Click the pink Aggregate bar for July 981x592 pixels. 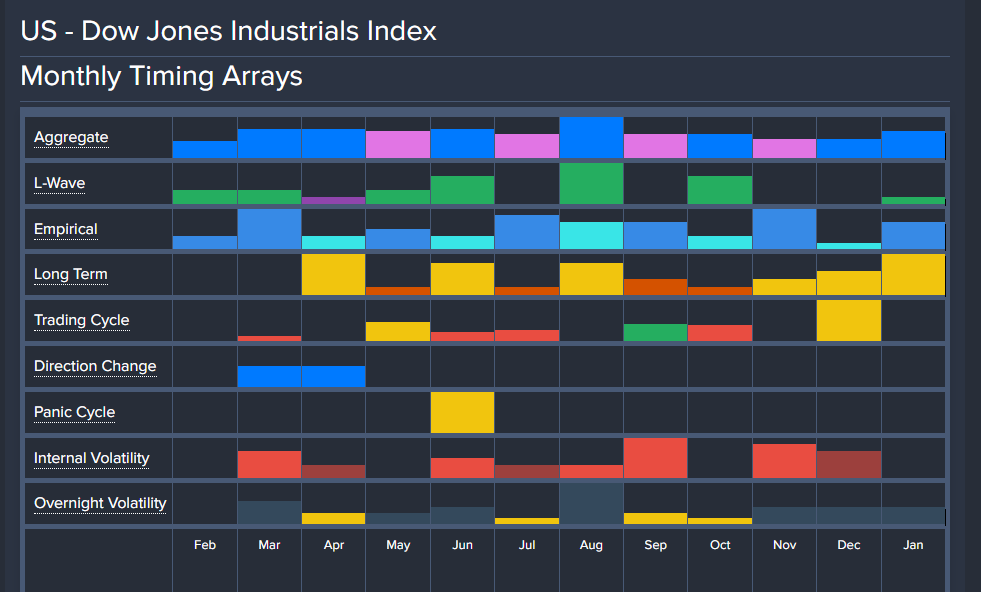coord(527,146)
